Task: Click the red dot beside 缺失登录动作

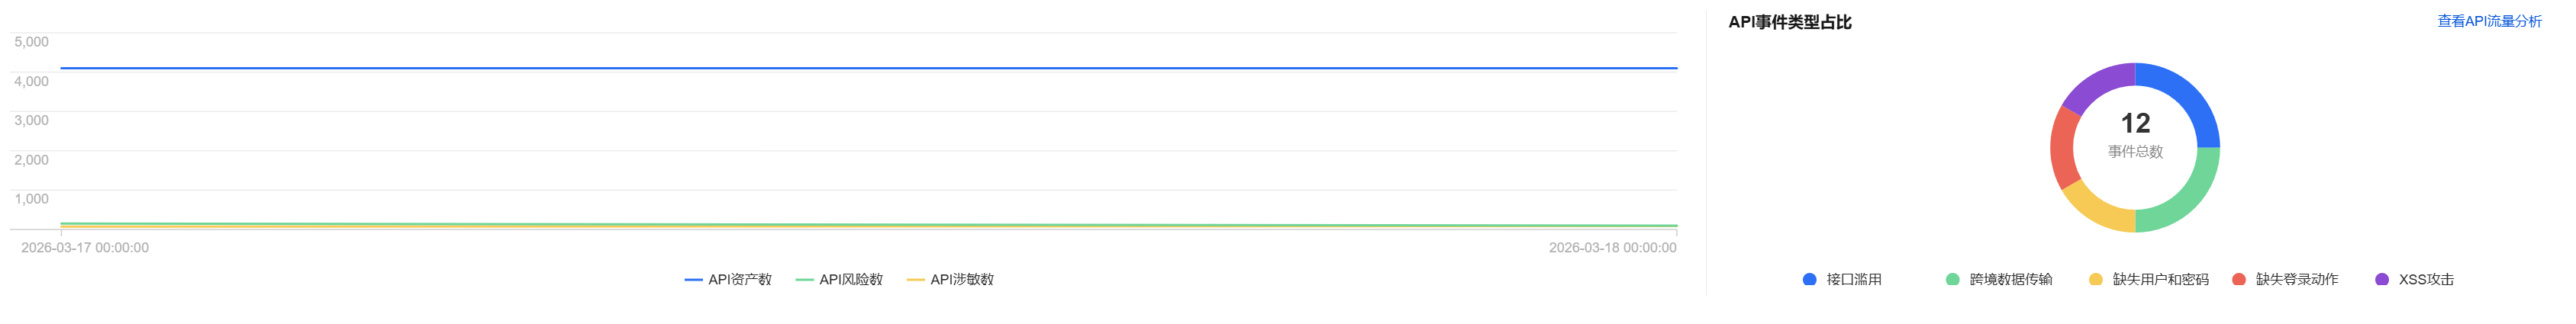Action: pos(2238,280)
